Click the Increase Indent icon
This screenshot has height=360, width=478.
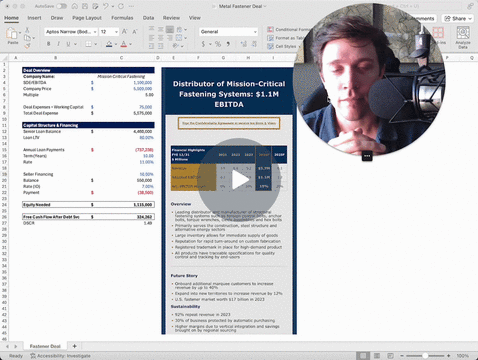(161, 46)
